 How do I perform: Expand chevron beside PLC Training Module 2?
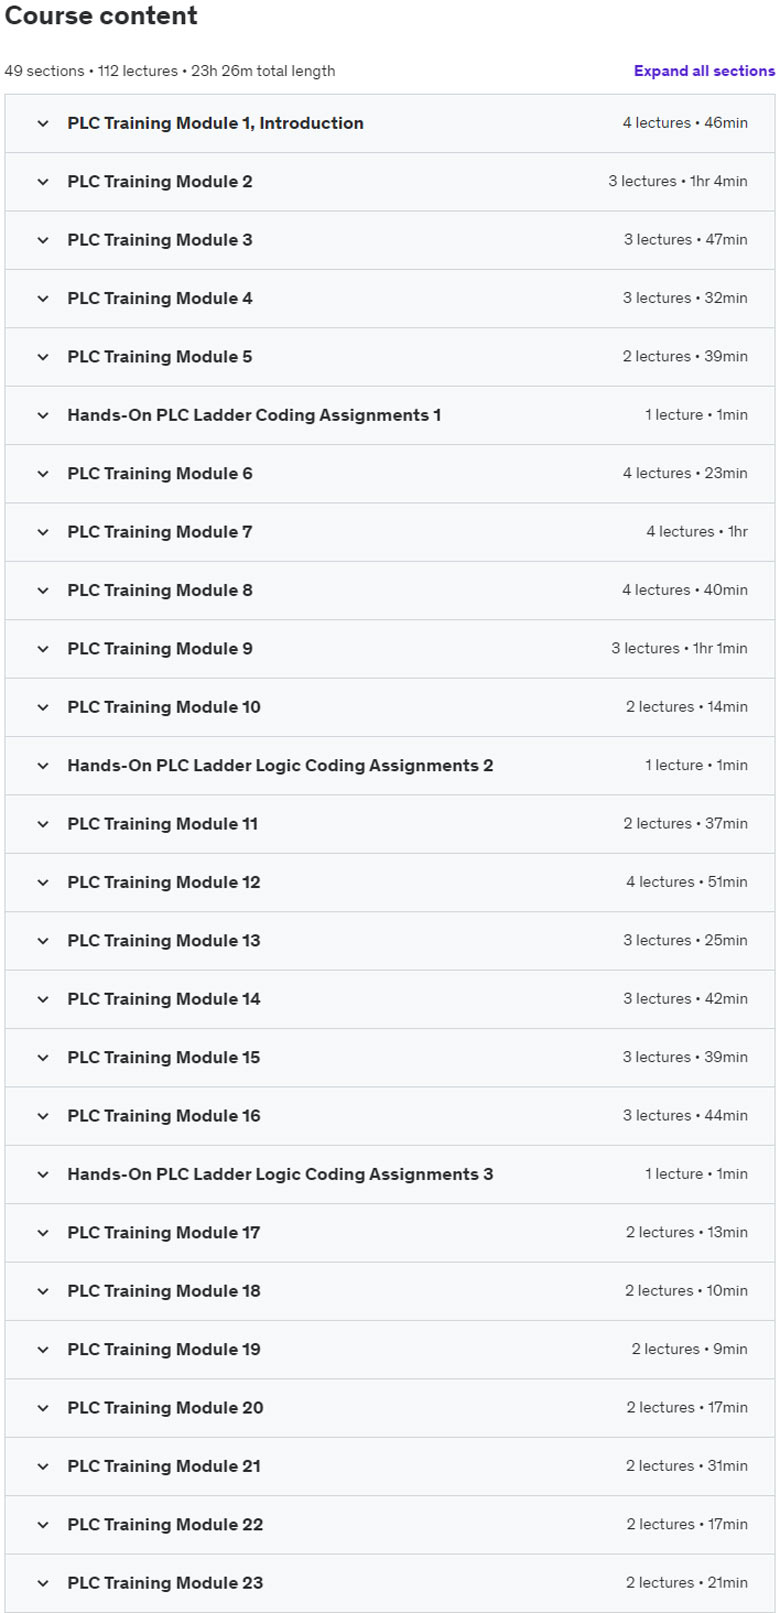tap(43, 182)
